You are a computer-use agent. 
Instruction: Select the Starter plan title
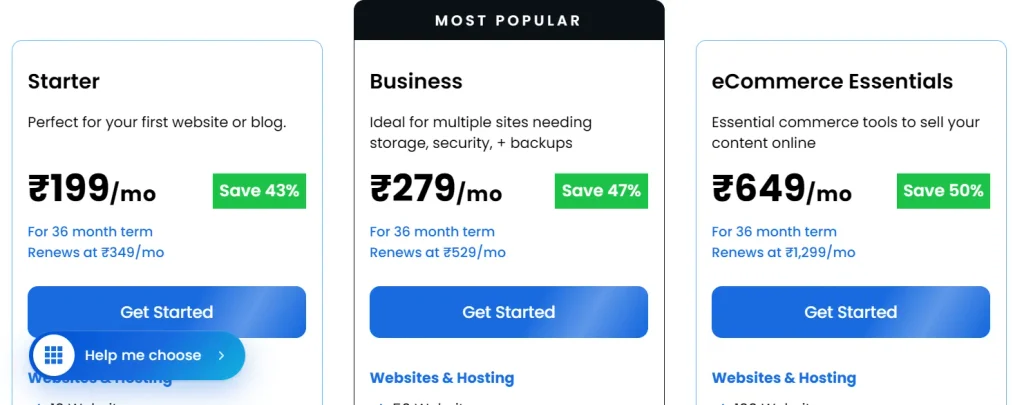63,82
